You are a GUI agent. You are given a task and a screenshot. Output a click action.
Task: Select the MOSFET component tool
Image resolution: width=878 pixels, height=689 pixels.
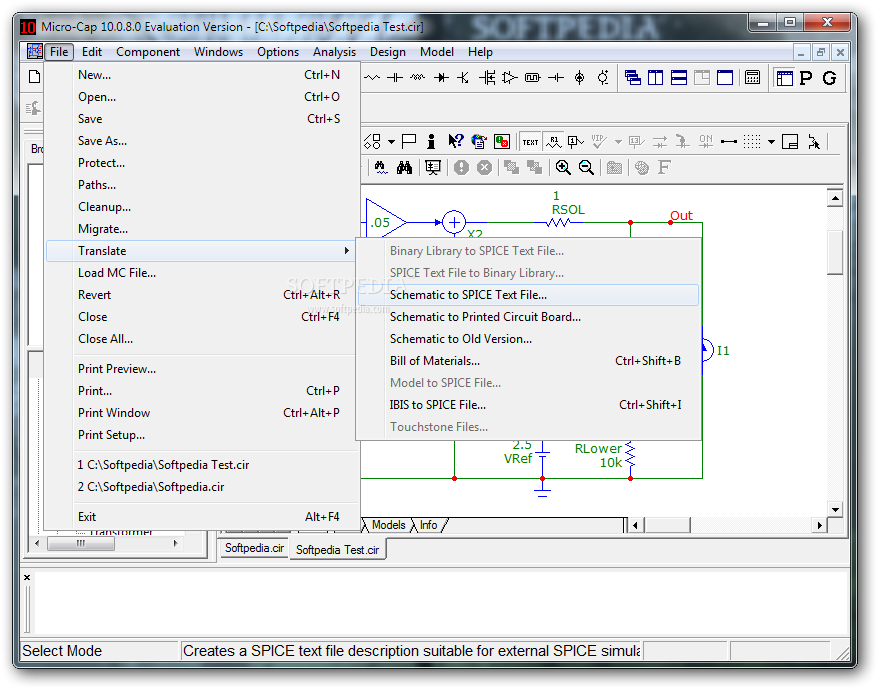tap(487, 78)
